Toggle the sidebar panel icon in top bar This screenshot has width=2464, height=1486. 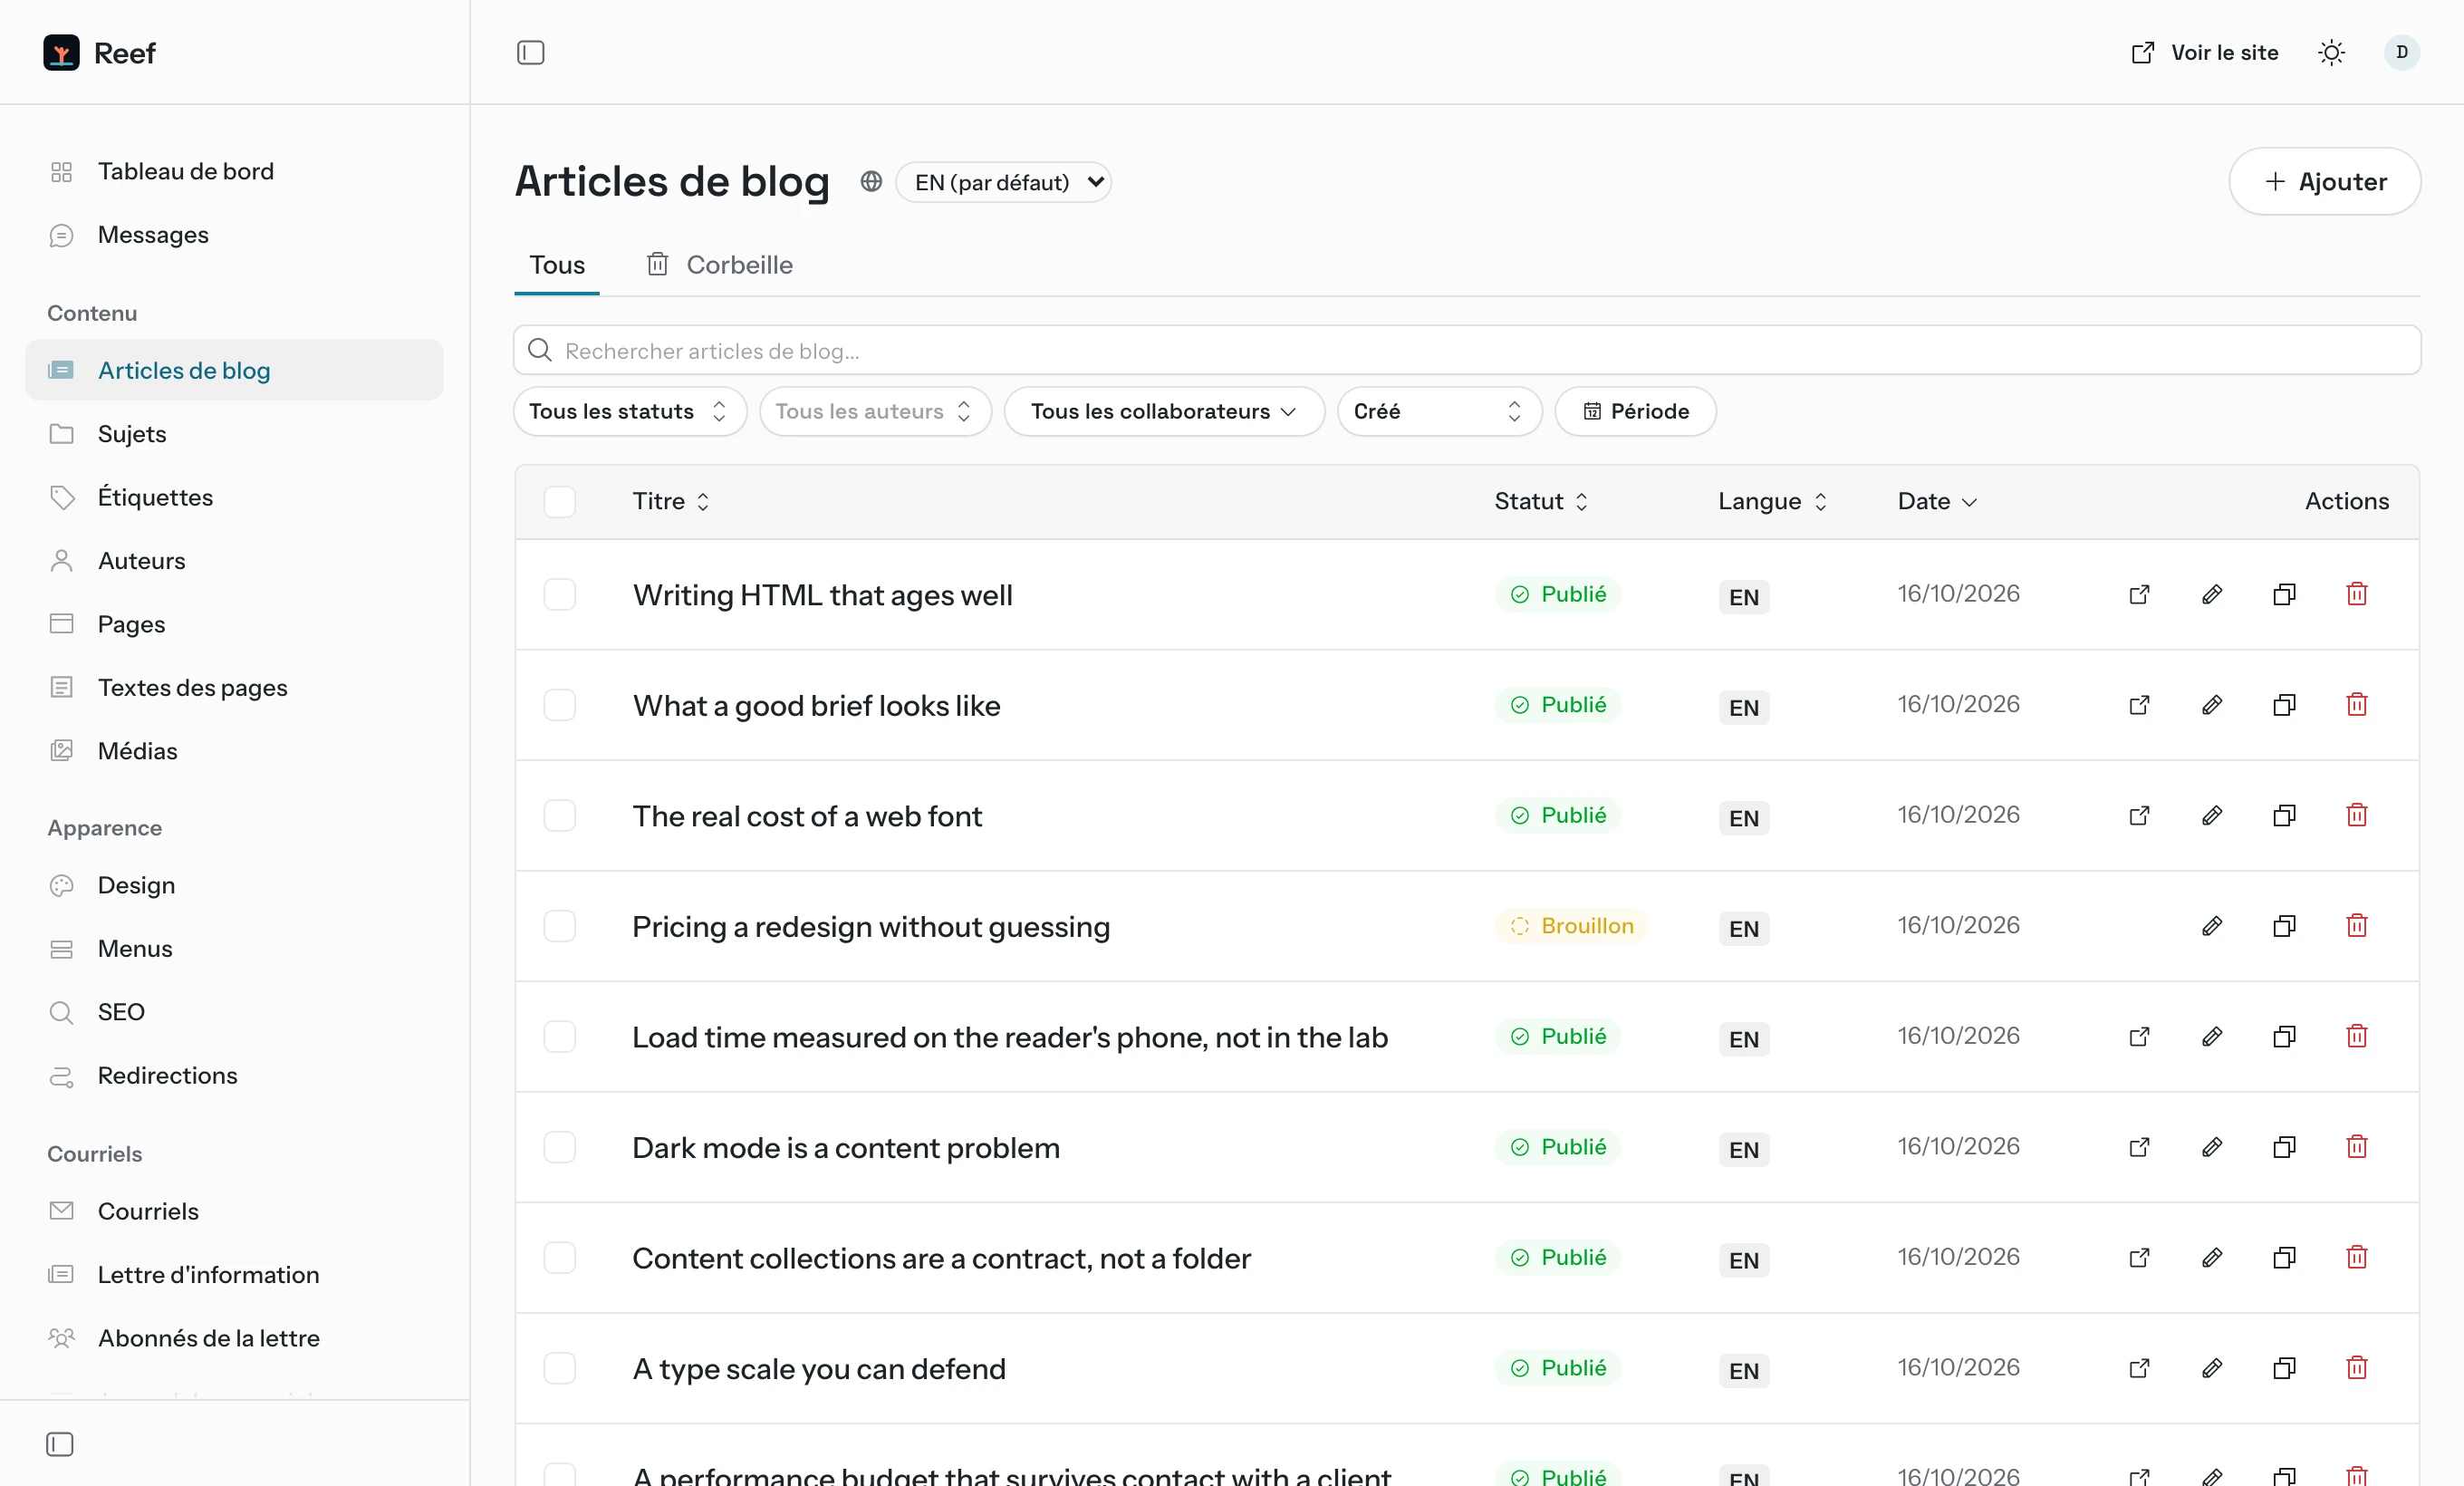click(x=530, y=52)
